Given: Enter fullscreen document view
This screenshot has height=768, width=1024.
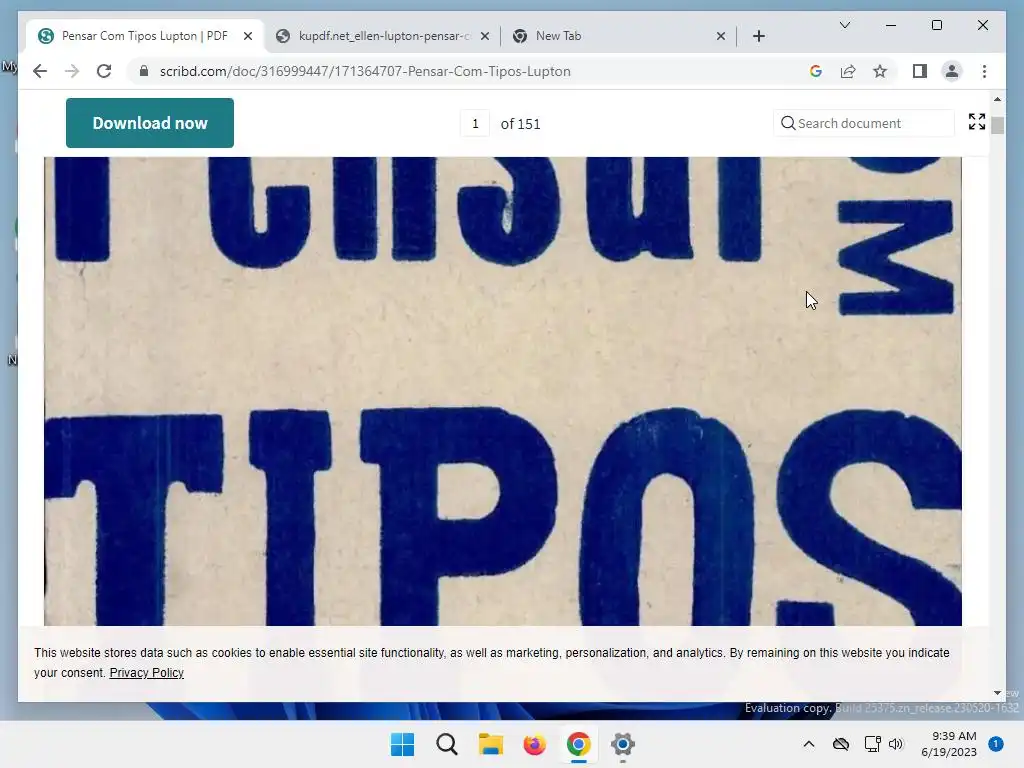Looking at the screenshot, I should [976, 121].
